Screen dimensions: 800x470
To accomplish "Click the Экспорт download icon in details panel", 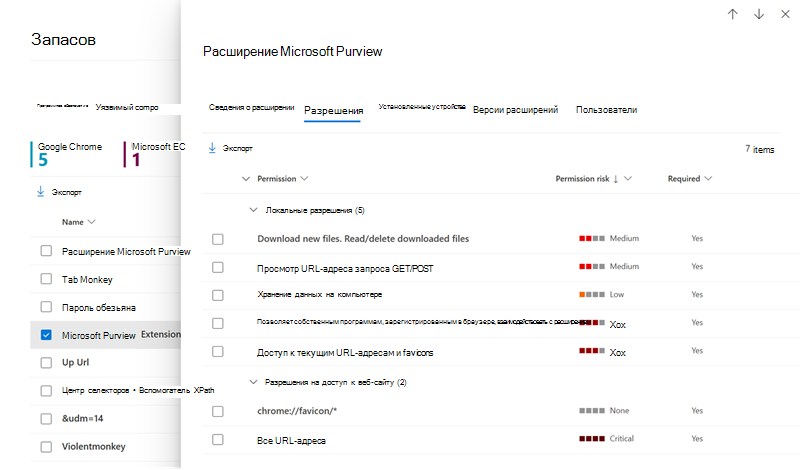I will pos(212,148).
